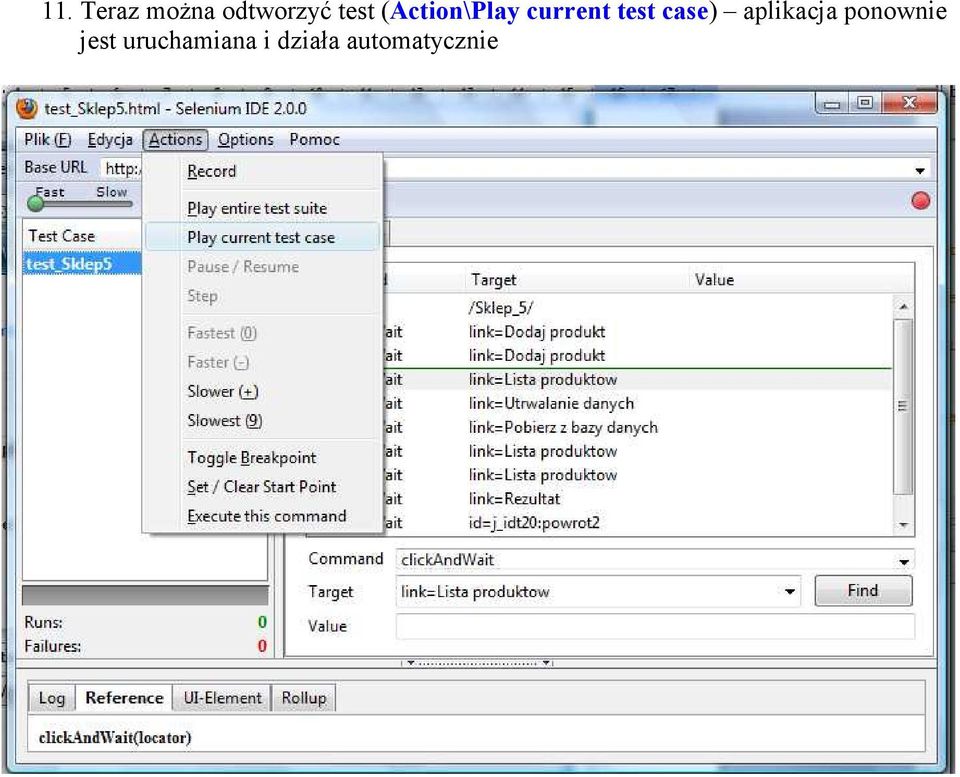This screenshot has height=777, width=960.
Task: Choose Slowest (9) in the Actions menu
Action: [x=263, y=421]
